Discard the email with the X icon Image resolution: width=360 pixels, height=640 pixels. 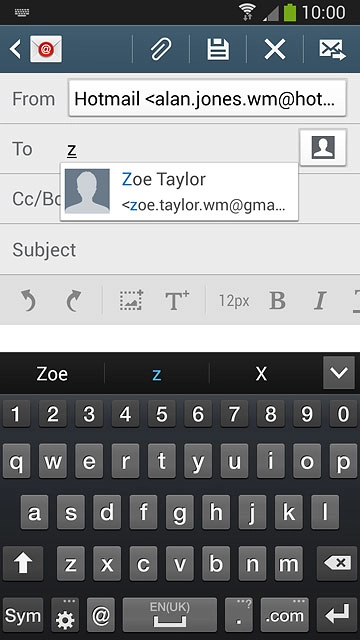click(x=275, y=49)
